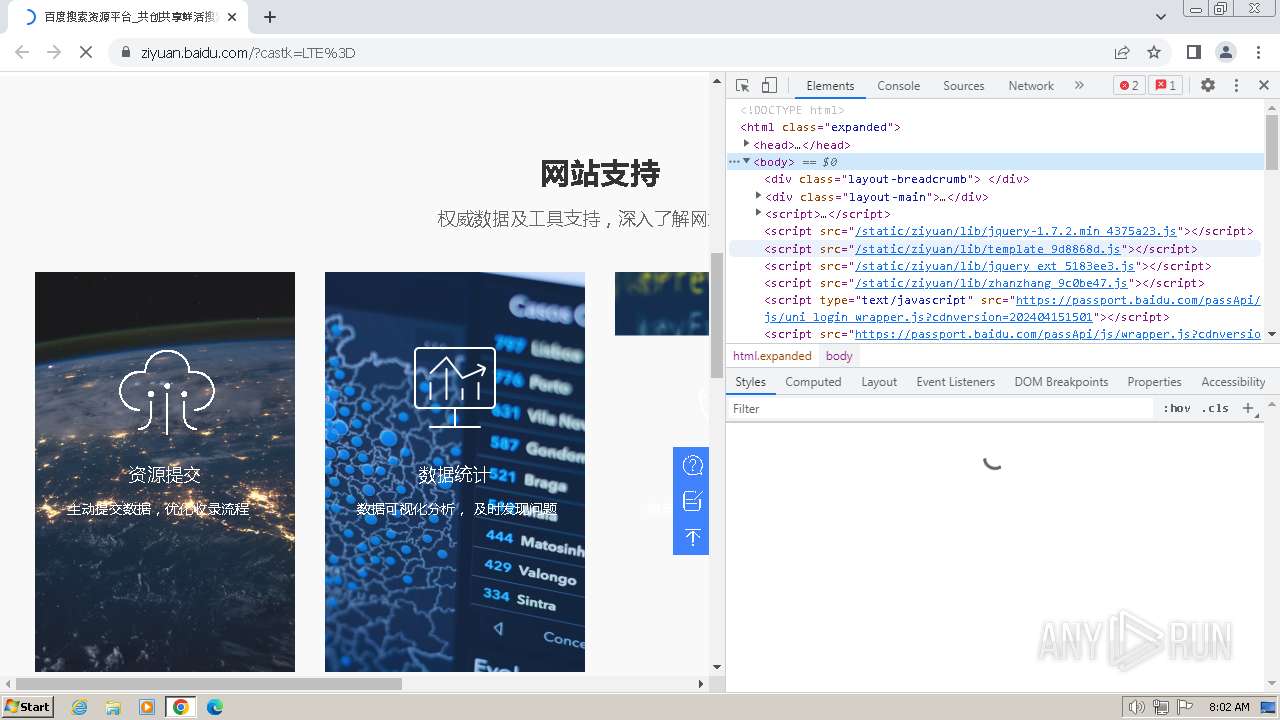Open the Layout pane tab
This screenshot has height=720, width=1280.
tap(879, 382)
